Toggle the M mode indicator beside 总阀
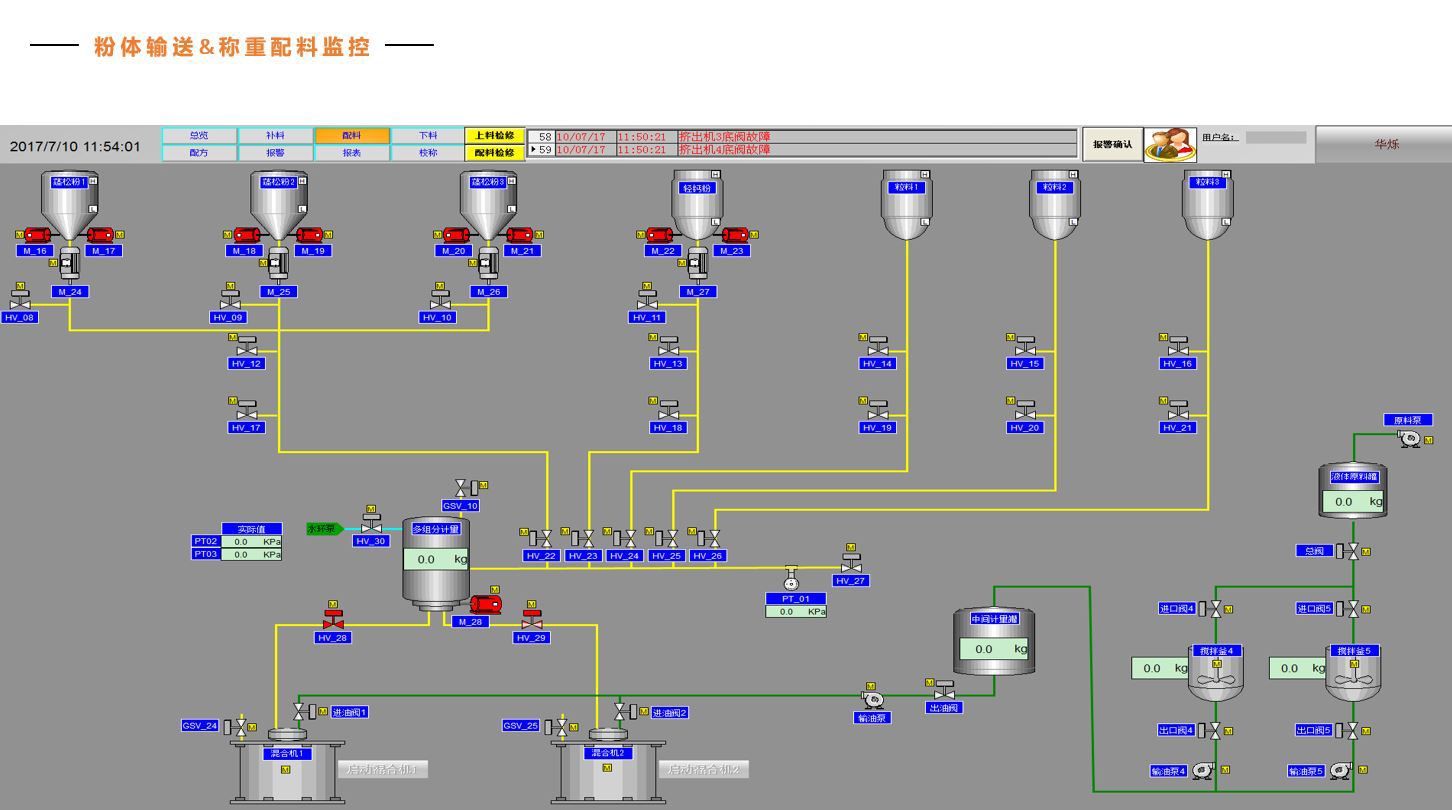The image size is (1452, 810). pos(1366,551)
